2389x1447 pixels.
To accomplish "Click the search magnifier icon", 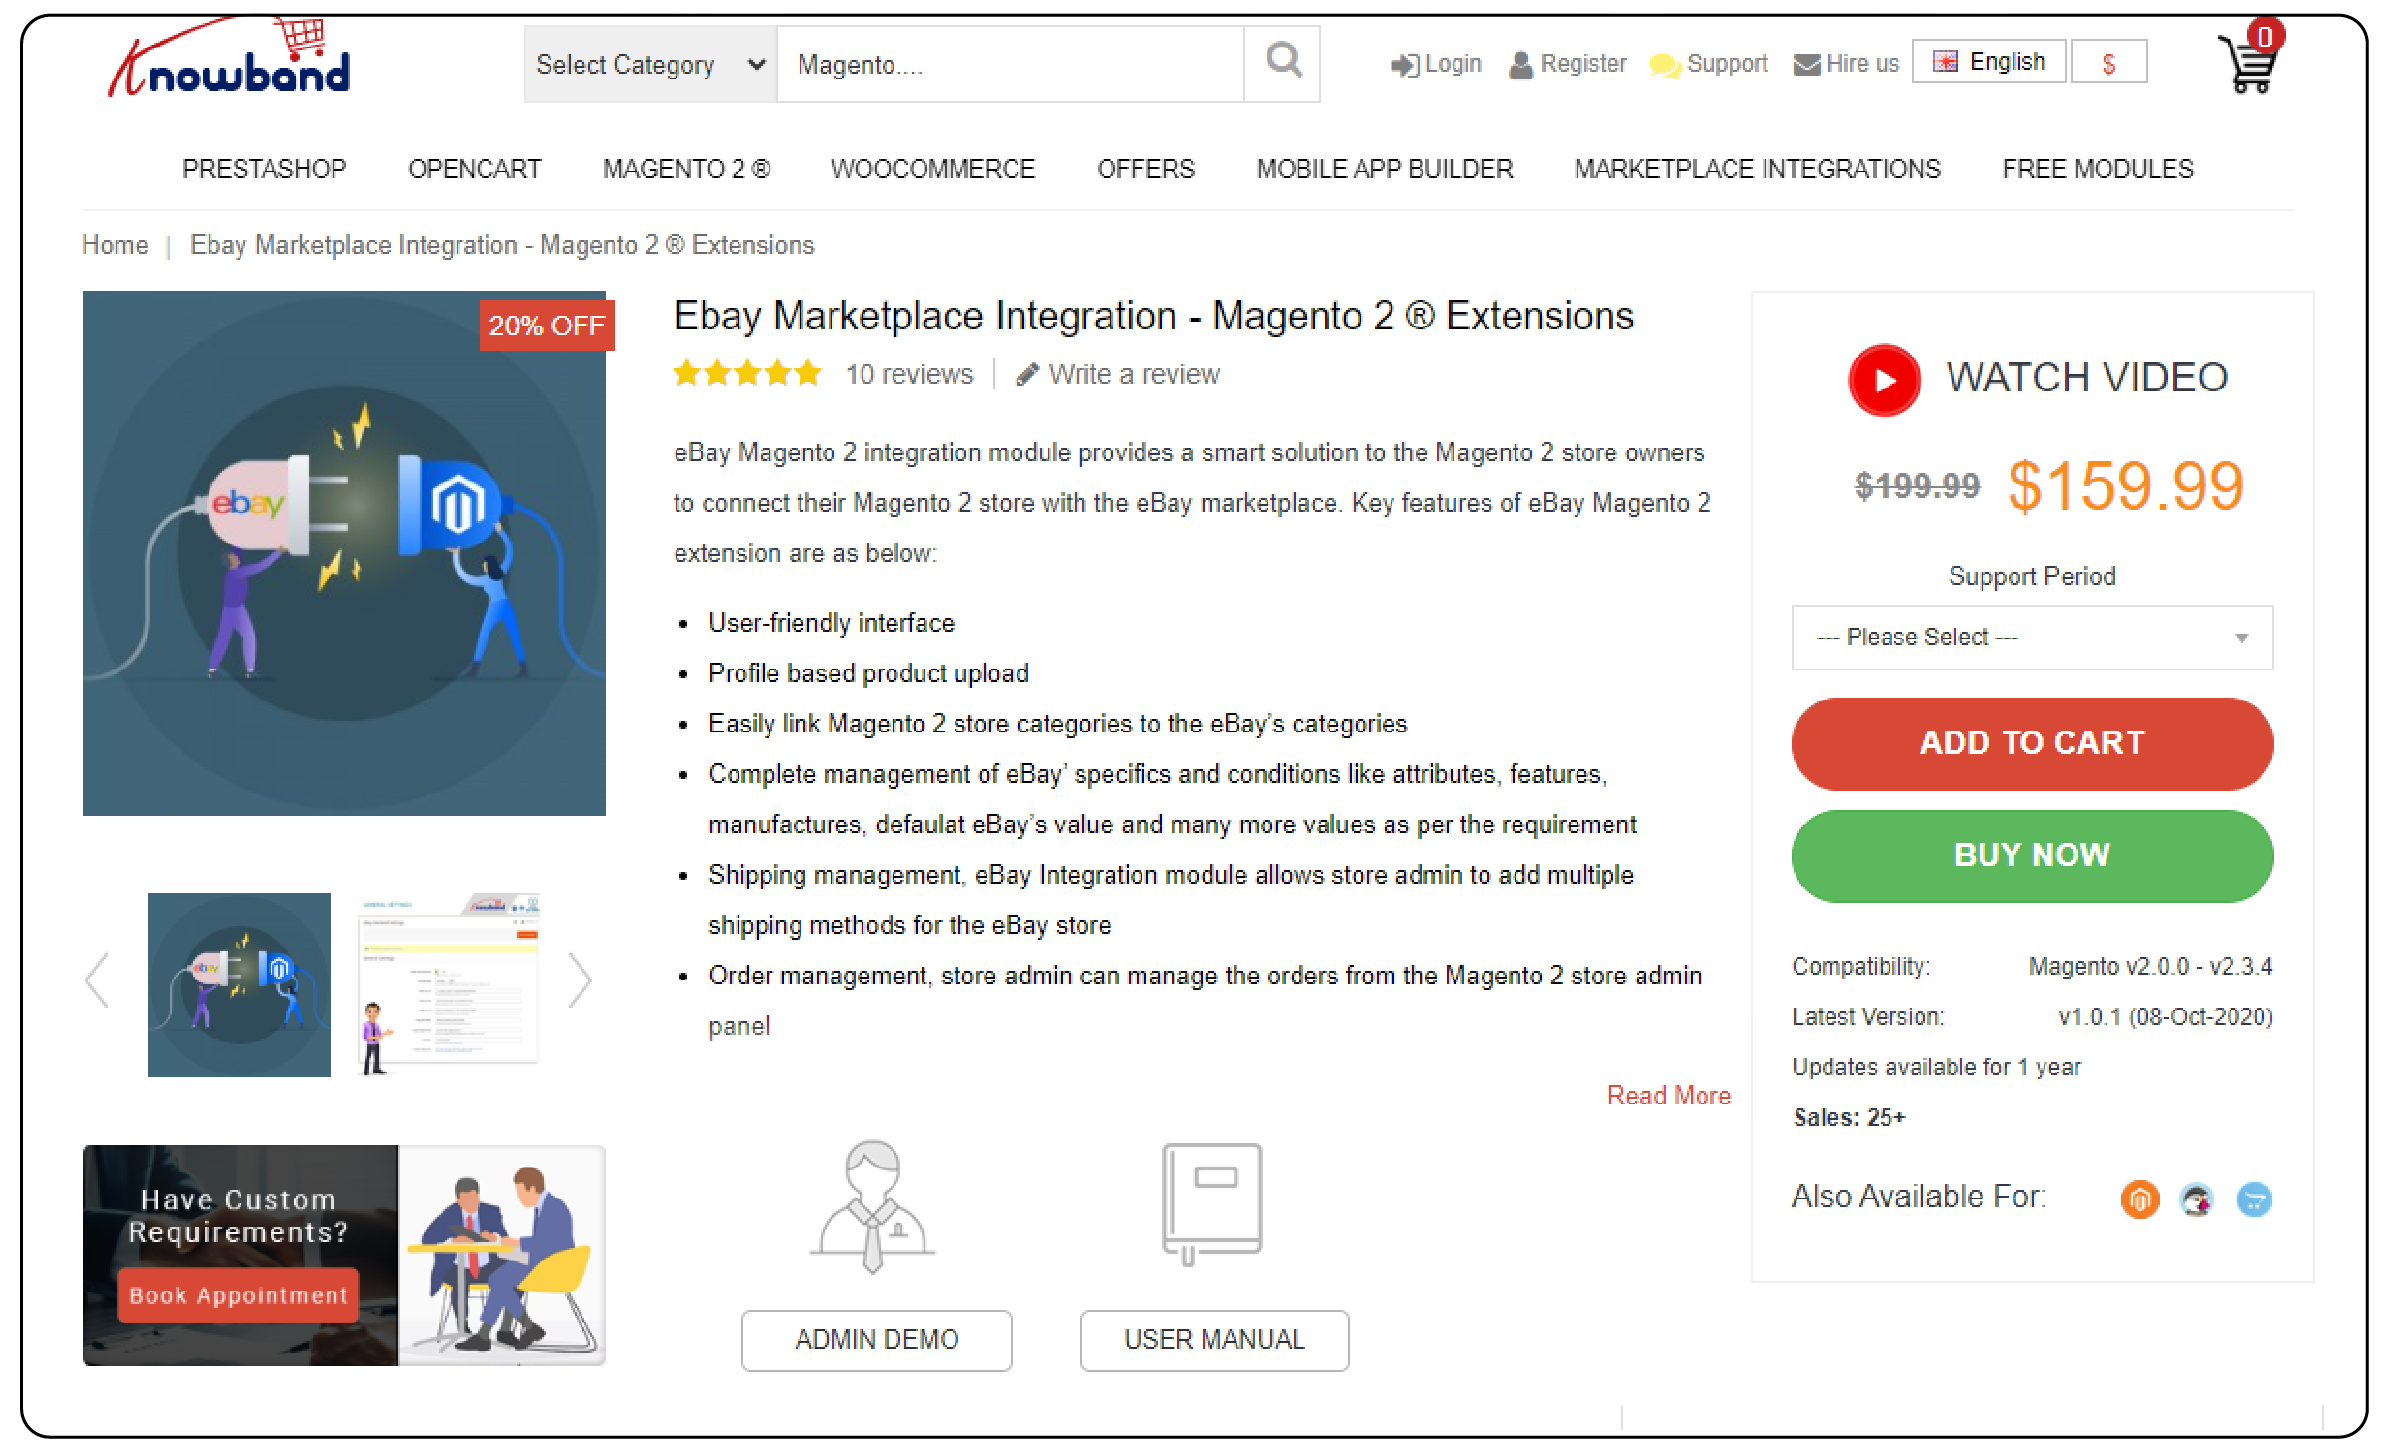I will coord(1283,62).
